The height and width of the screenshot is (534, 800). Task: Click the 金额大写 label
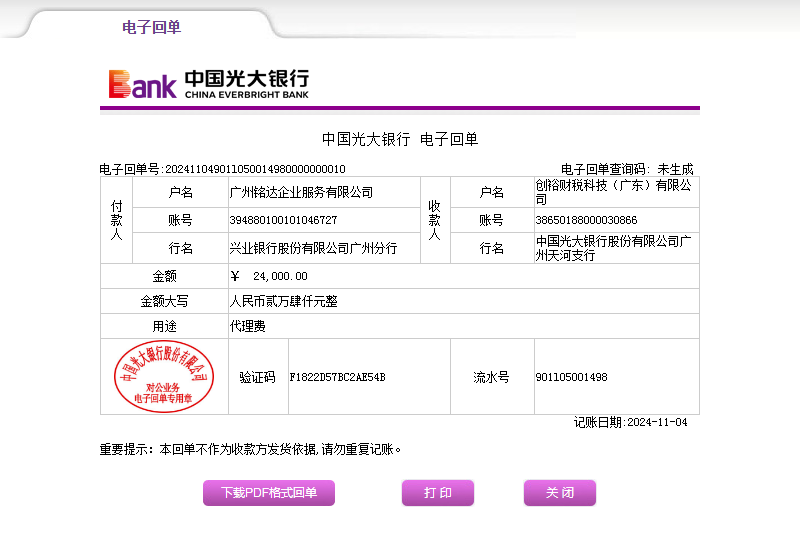(164, 301)
